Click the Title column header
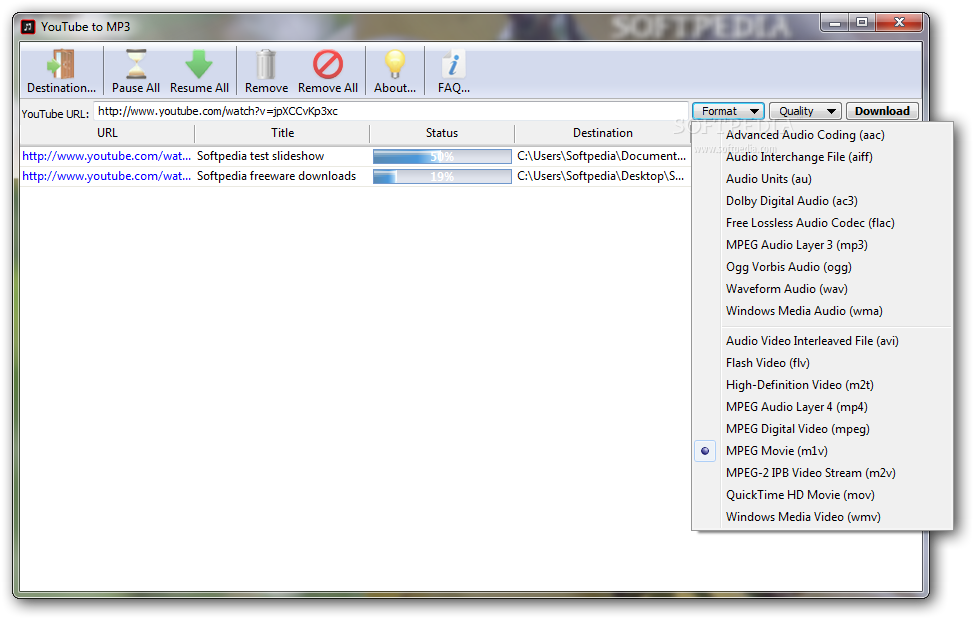 tap(282, 133)
